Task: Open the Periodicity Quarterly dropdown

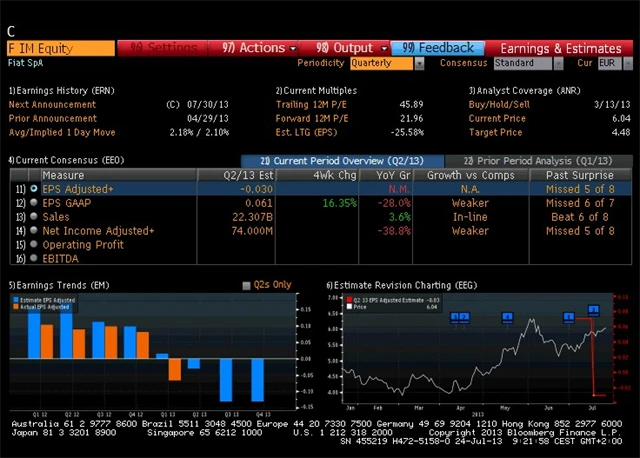Action: tap(419, 63)
